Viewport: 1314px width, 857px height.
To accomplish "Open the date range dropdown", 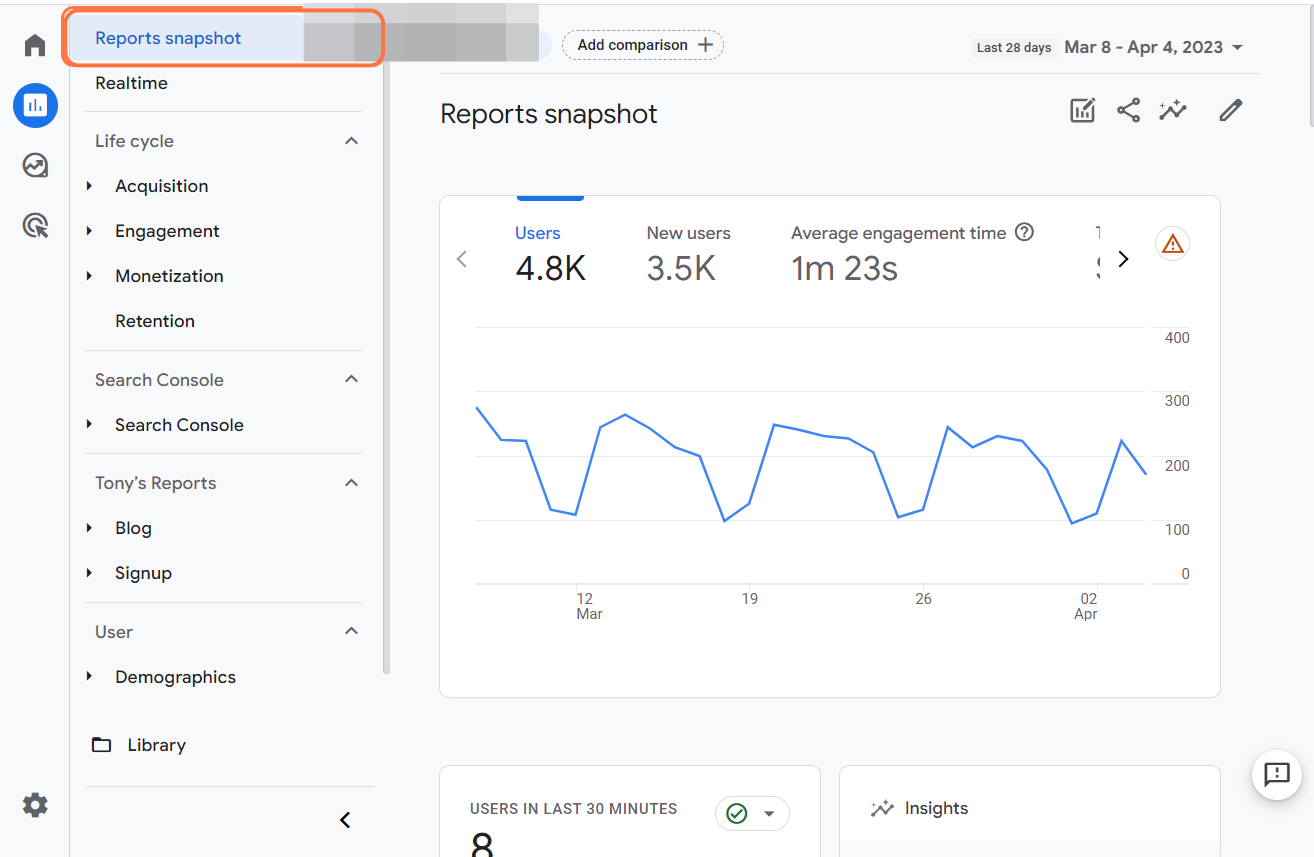I will [1154, 47].
